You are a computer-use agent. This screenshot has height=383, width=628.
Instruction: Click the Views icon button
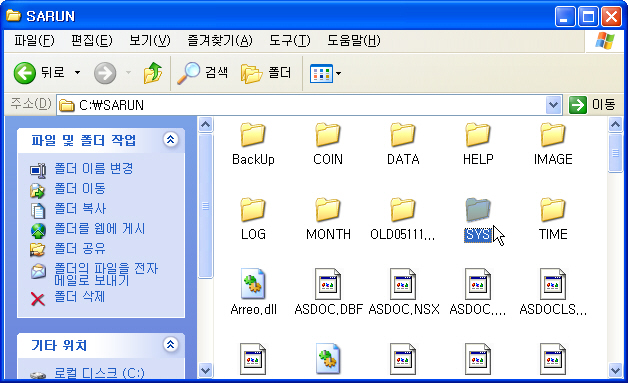coord(321,73)
